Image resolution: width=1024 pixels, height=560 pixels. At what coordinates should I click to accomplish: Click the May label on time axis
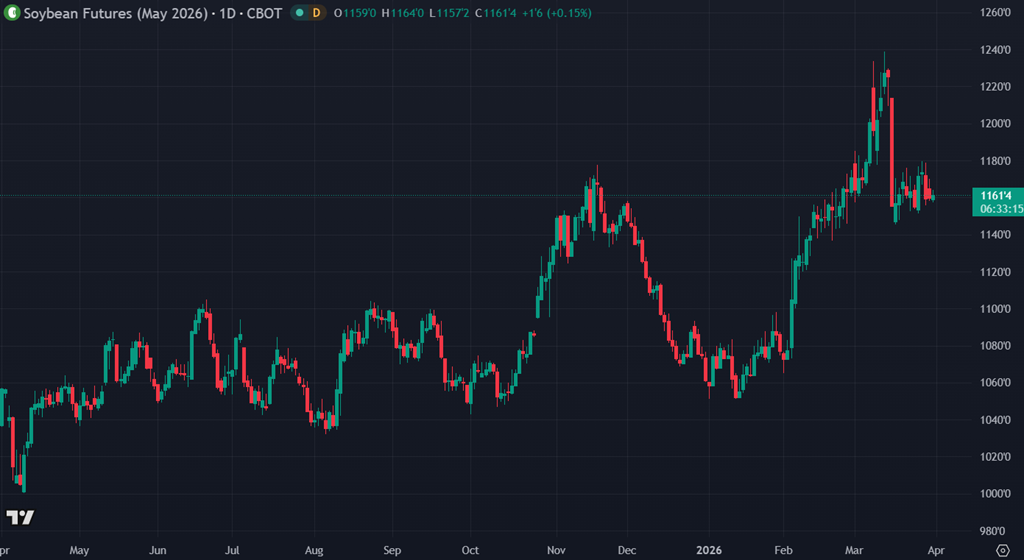(x=80, y=550)
